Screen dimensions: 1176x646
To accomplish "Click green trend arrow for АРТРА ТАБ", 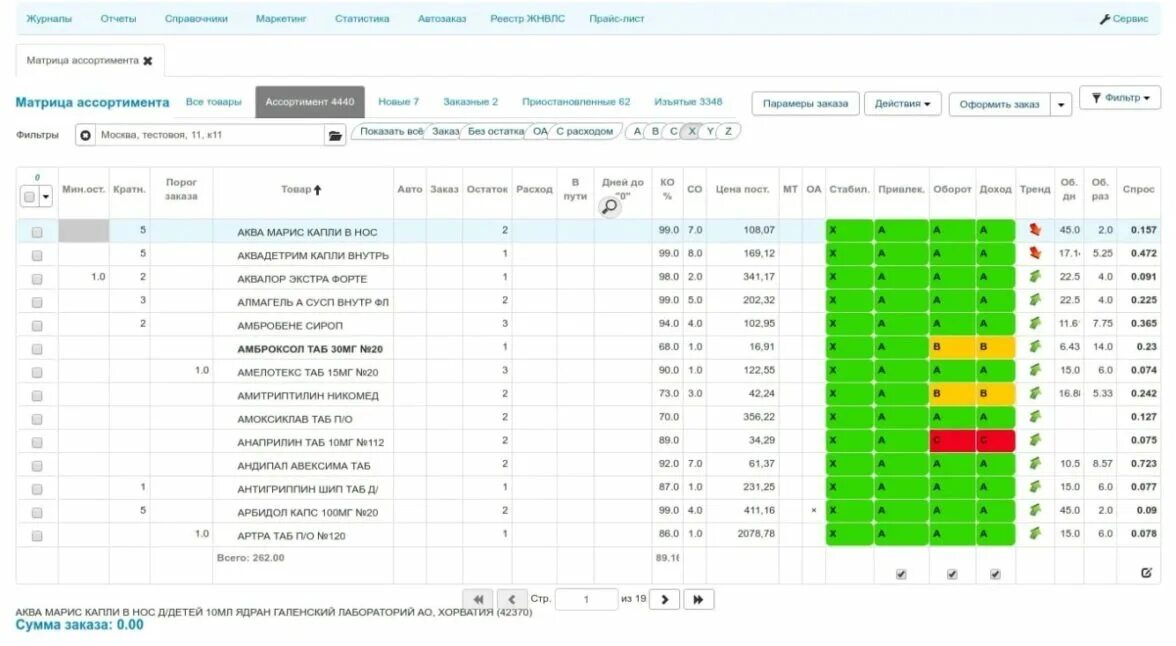I will pos(1035,533).
